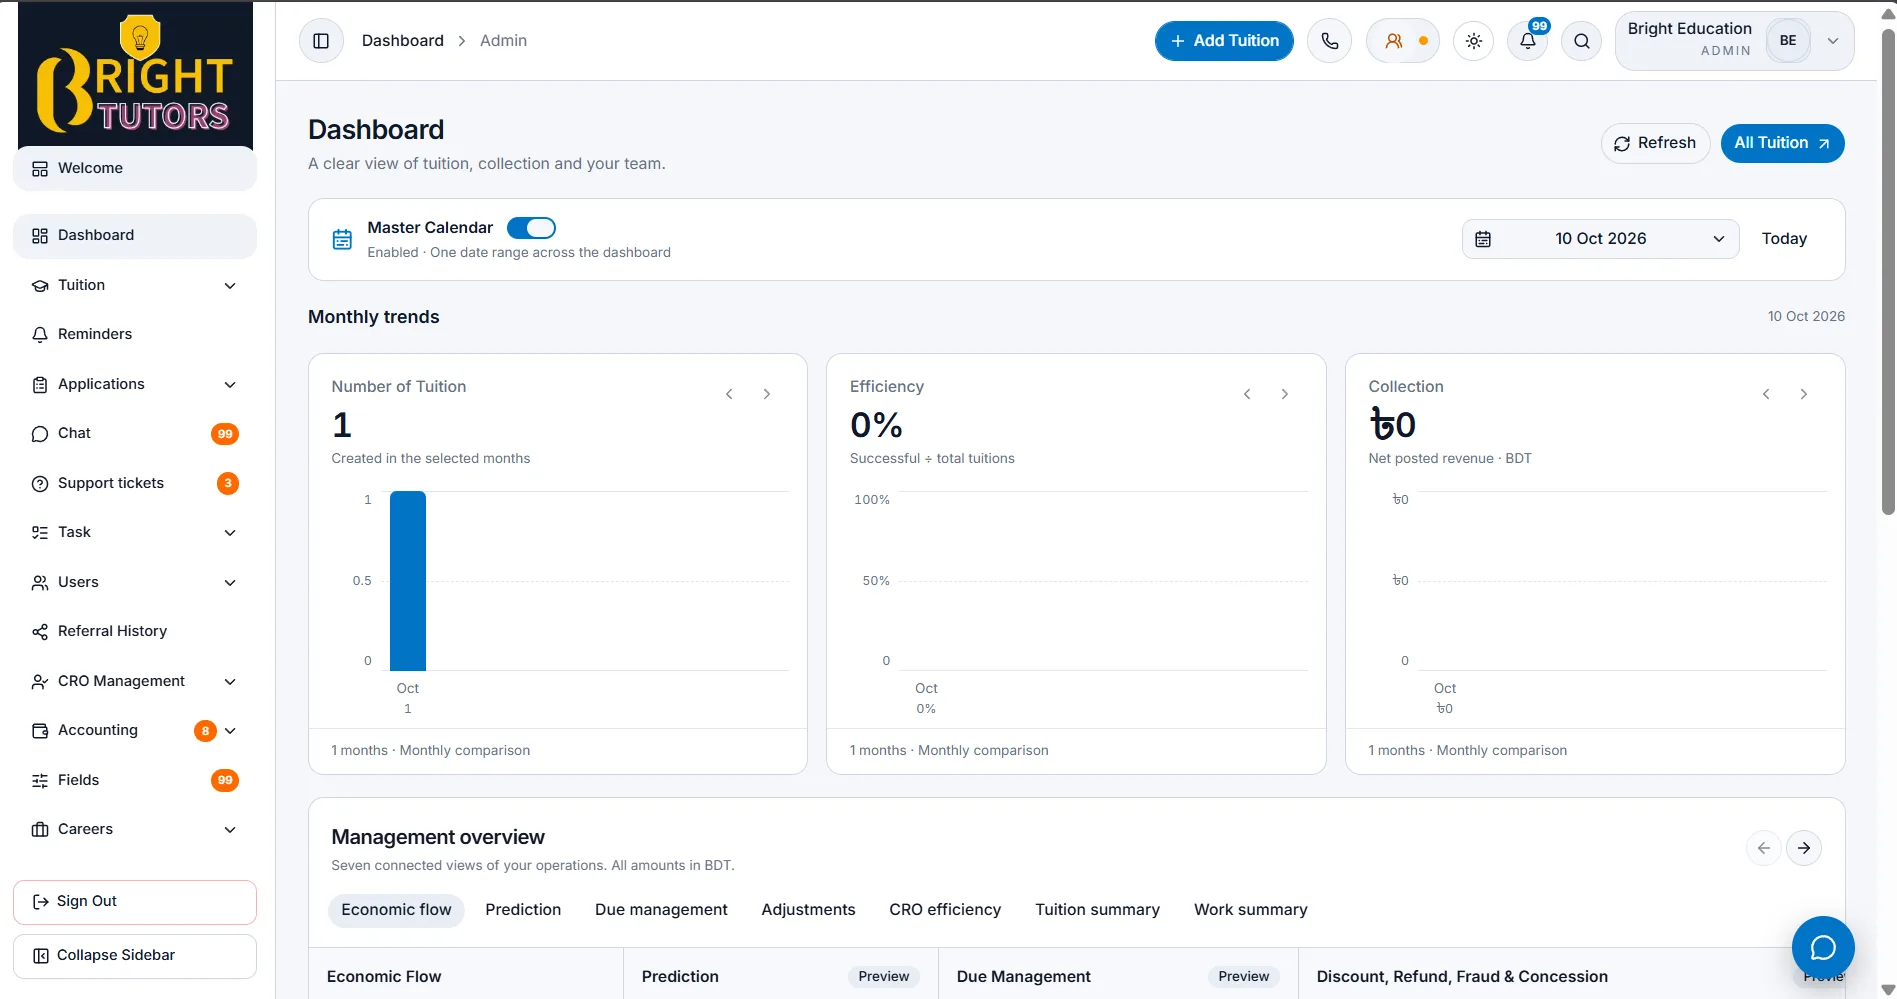
Task: Switch to the Due management tab
Action: (661, 910)
